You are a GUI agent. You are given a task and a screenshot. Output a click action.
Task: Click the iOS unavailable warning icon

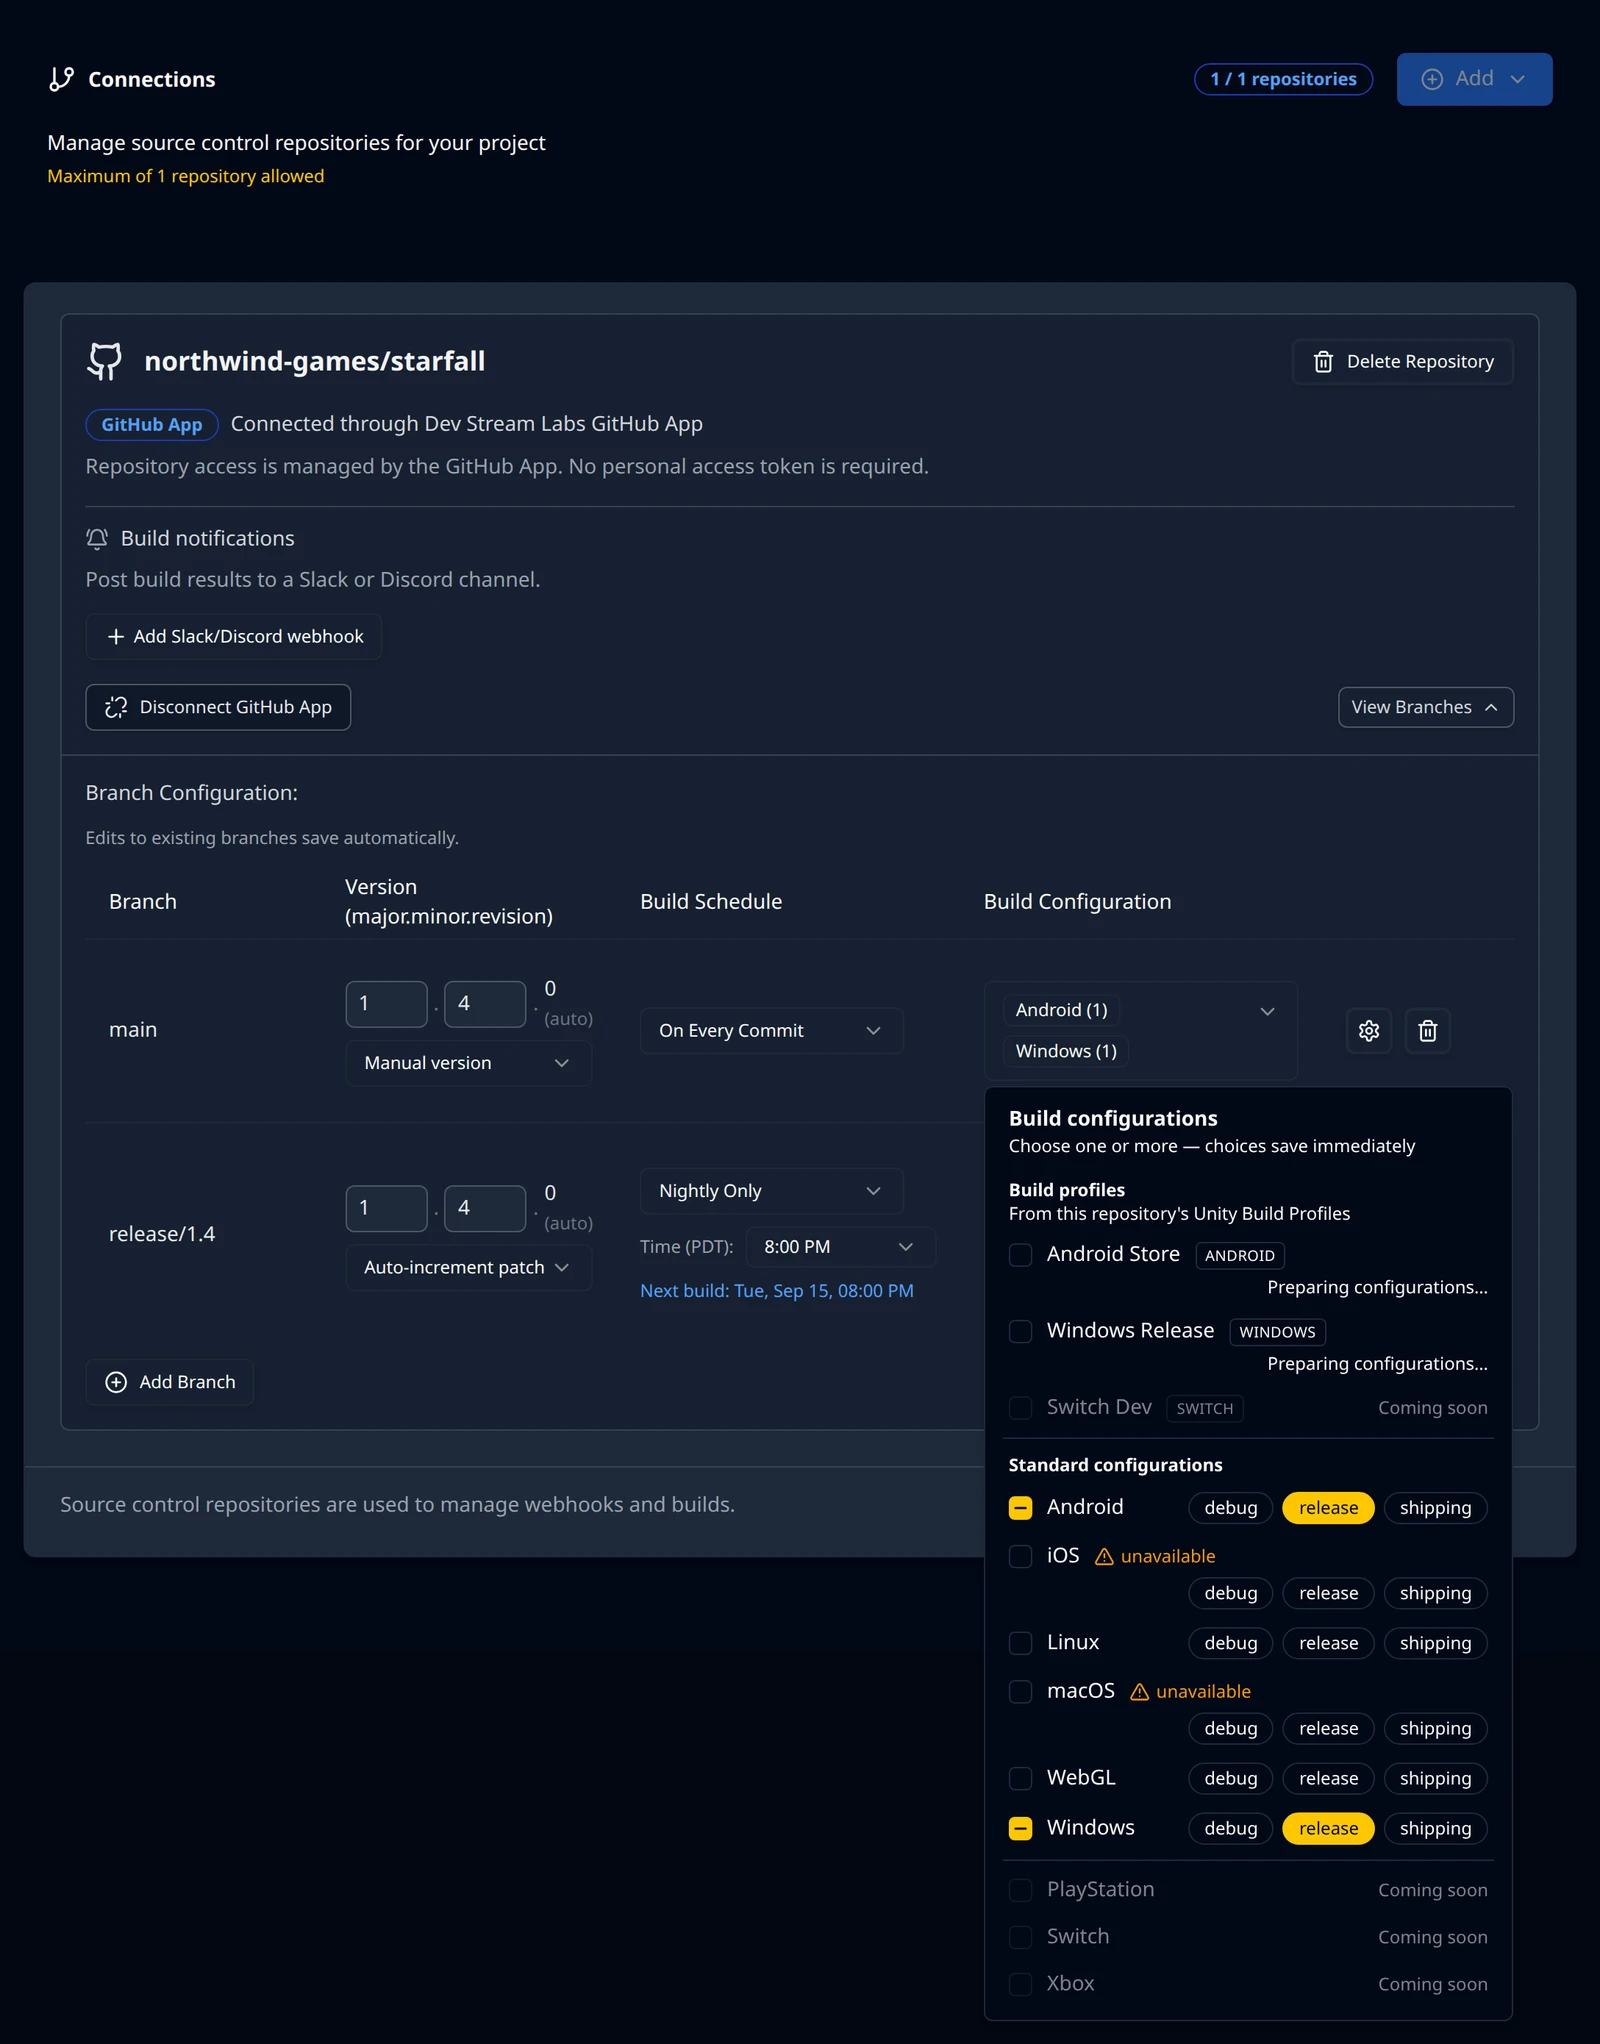(x=1104, y=1556)
